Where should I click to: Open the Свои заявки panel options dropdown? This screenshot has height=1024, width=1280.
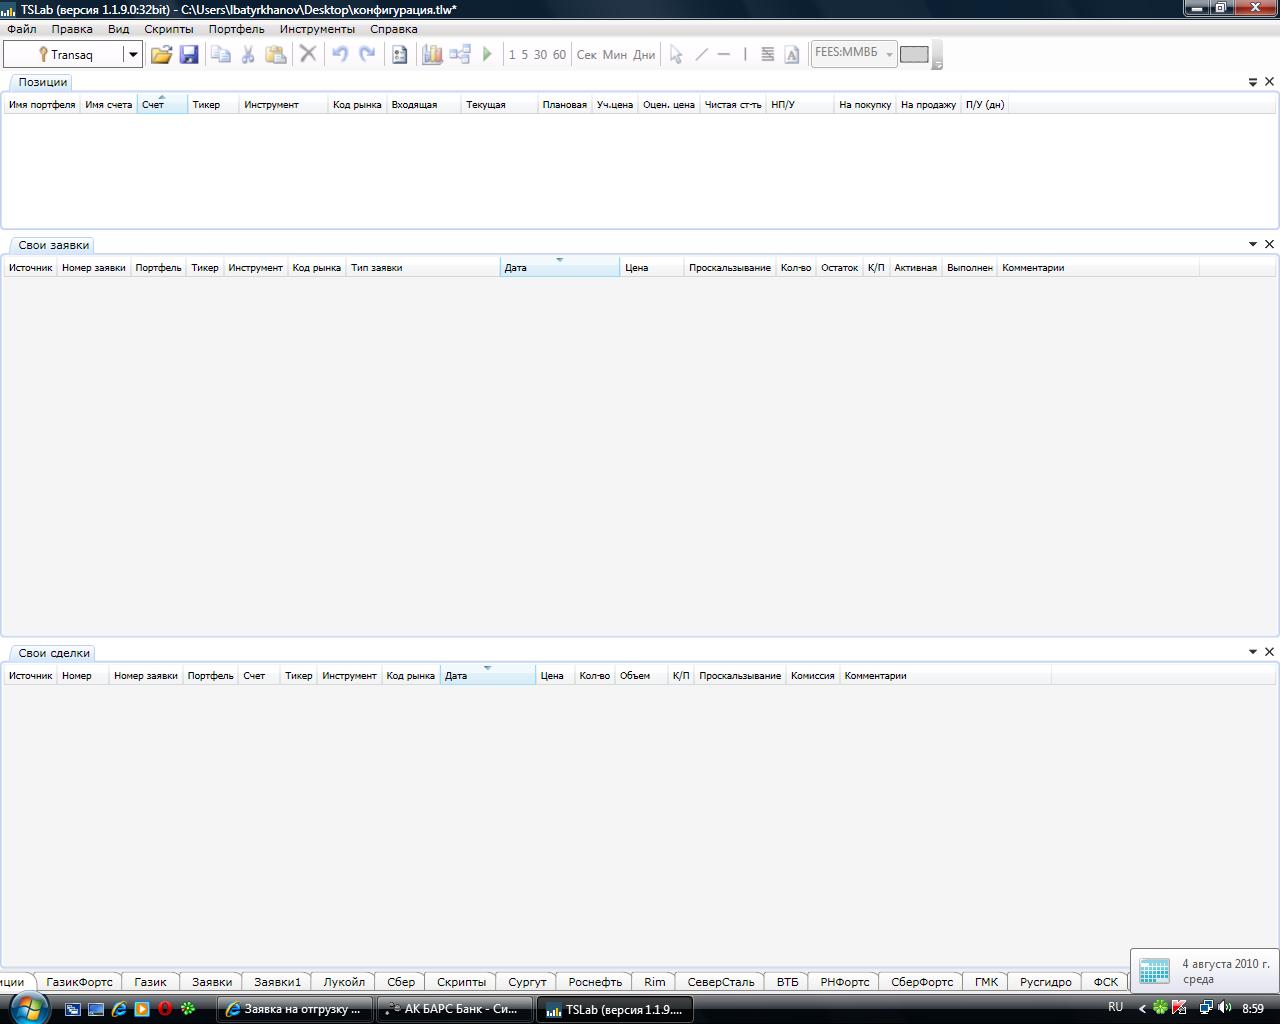point(1253,244)
